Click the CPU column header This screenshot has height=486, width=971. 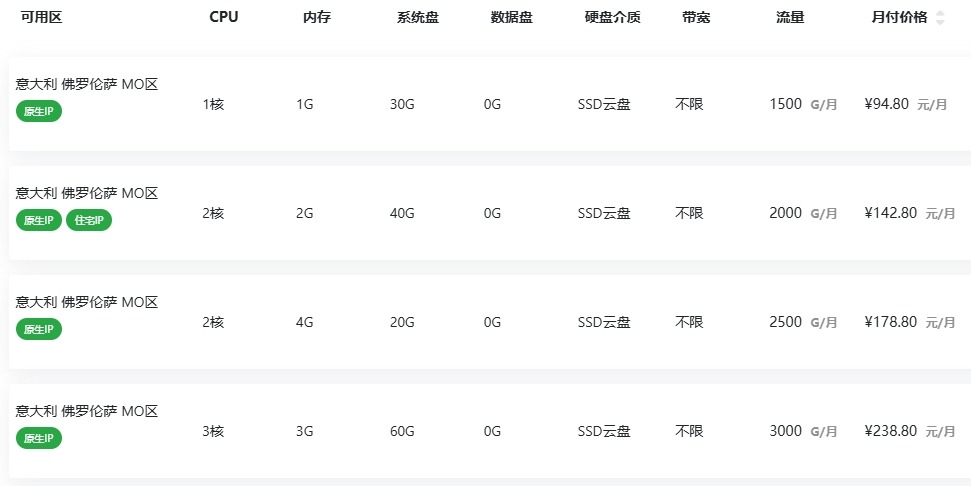[x=224, y=17]
